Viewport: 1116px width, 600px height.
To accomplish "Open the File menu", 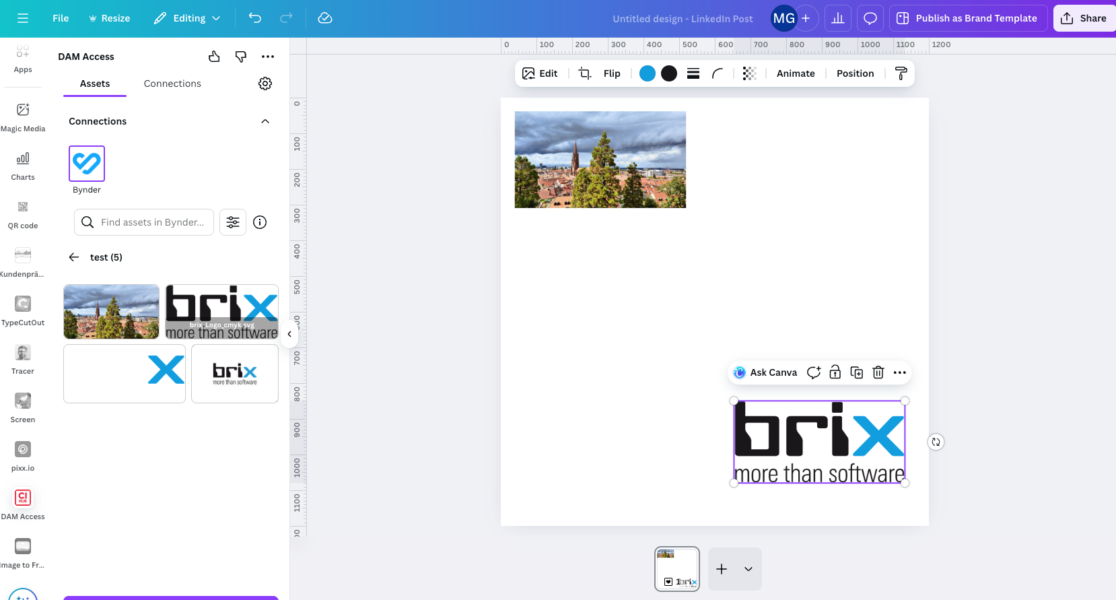I will tap(59, 18).
